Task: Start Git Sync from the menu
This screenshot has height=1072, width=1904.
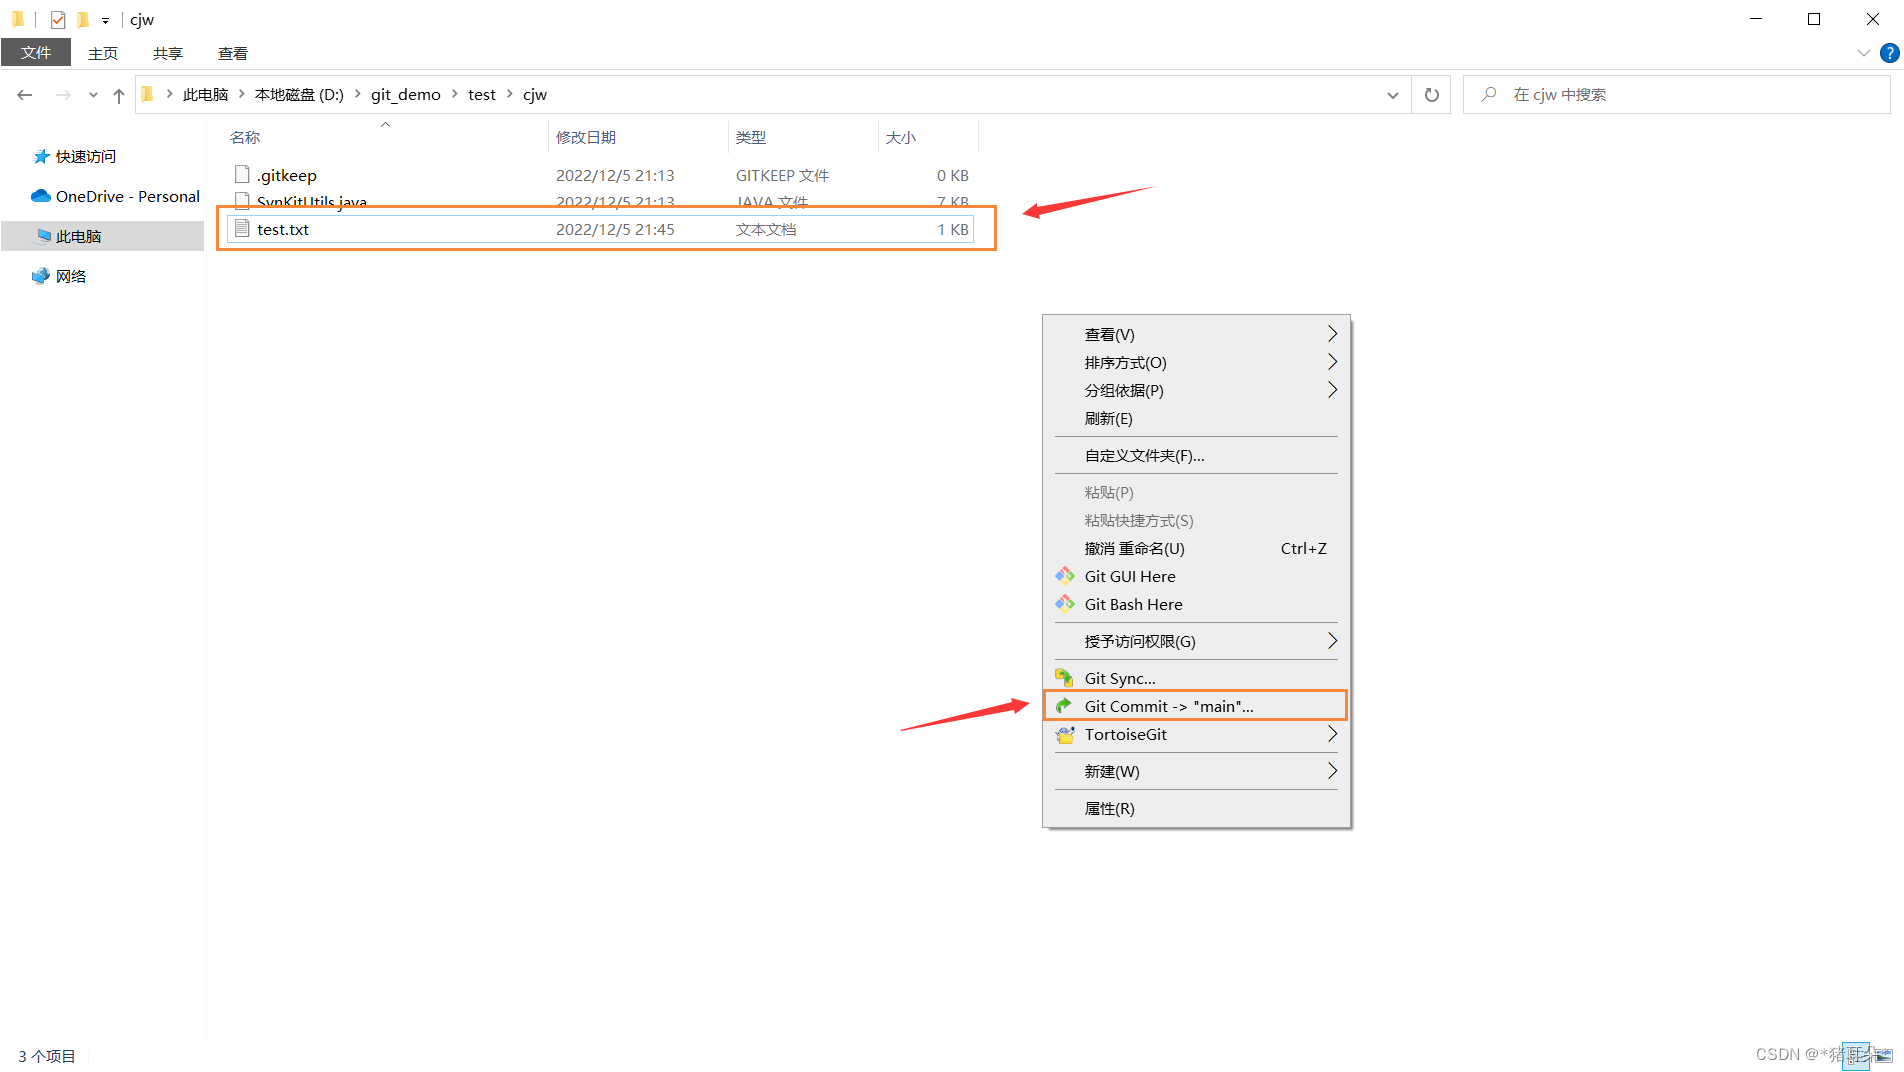Action: [x=1119, y=678]
